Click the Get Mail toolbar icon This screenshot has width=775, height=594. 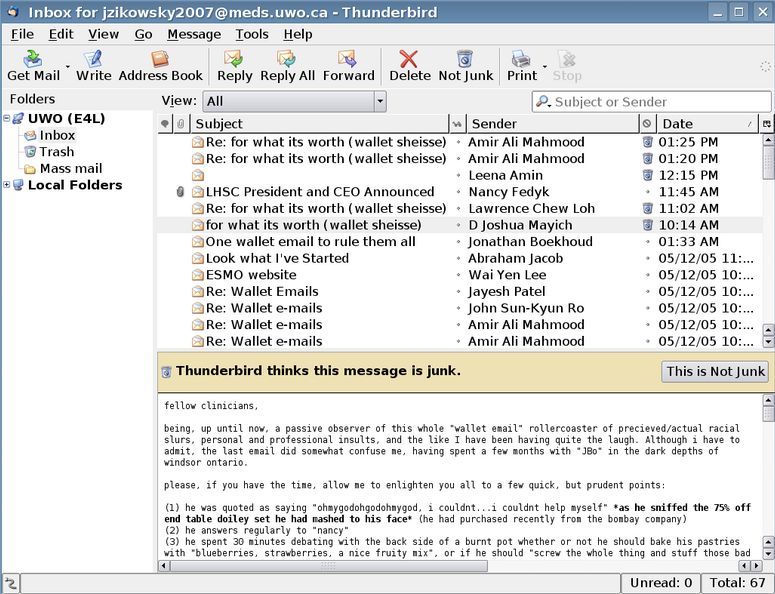(32, 65)
